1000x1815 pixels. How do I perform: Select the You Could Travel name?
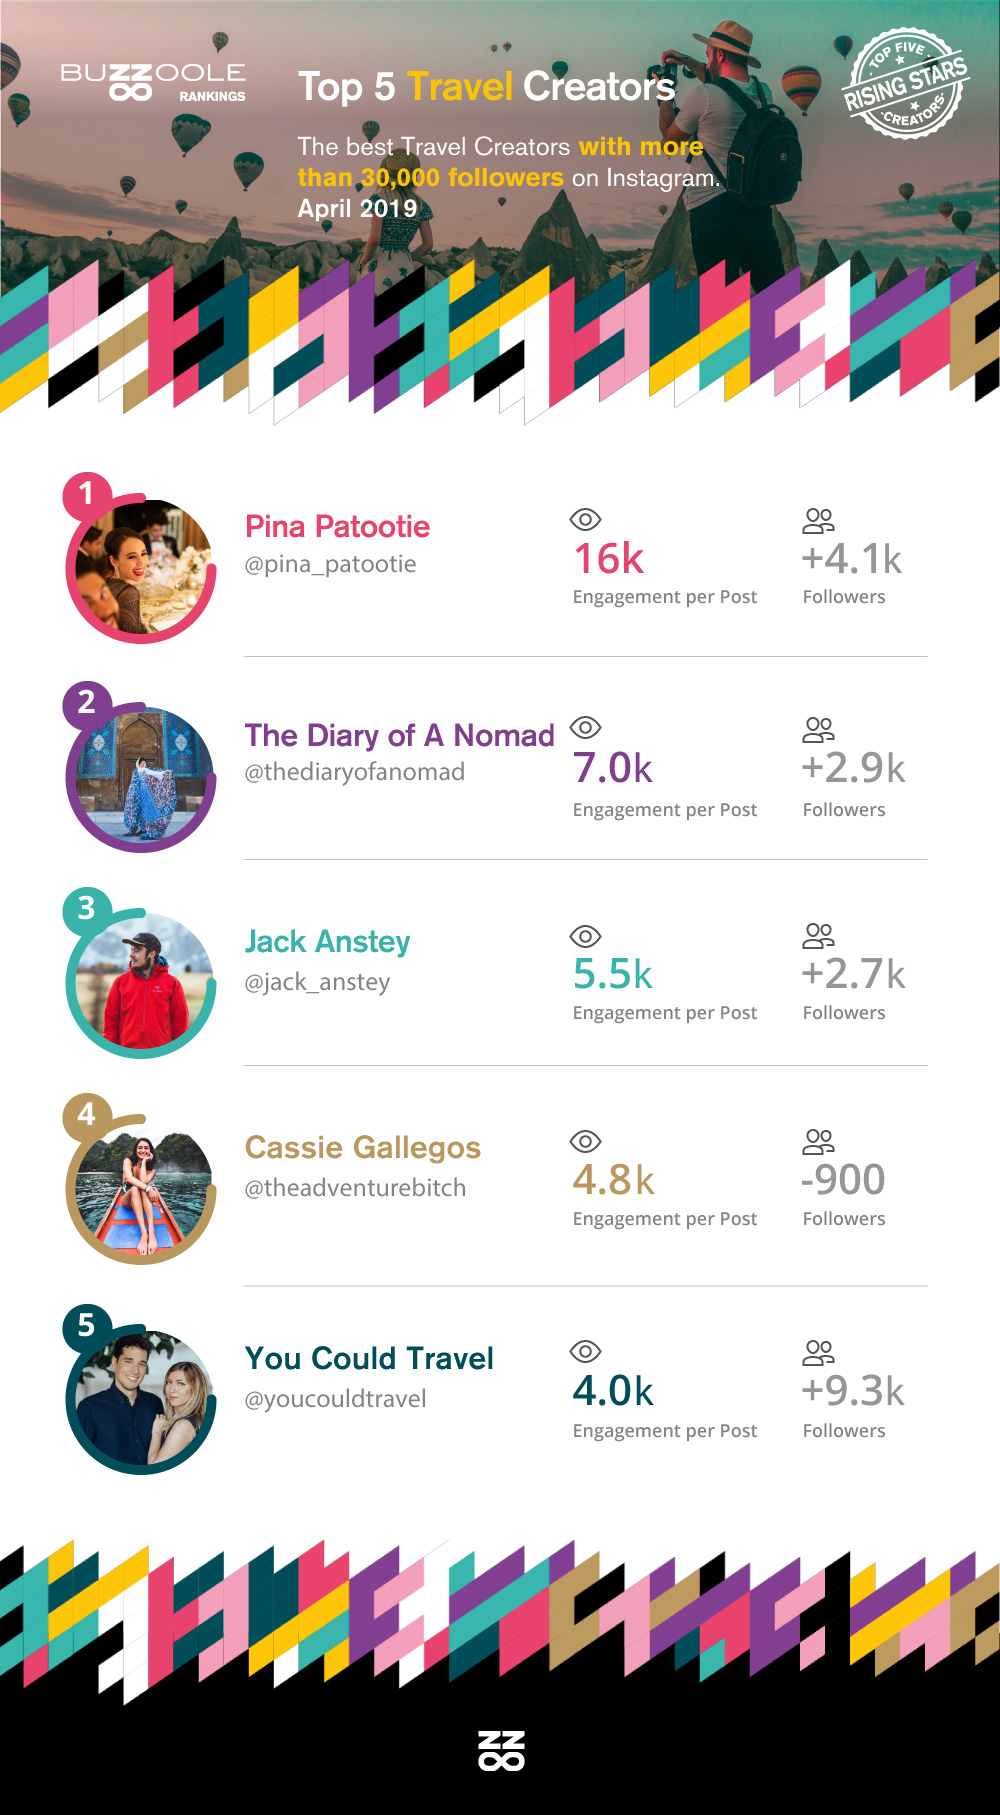pos(369,1358)
